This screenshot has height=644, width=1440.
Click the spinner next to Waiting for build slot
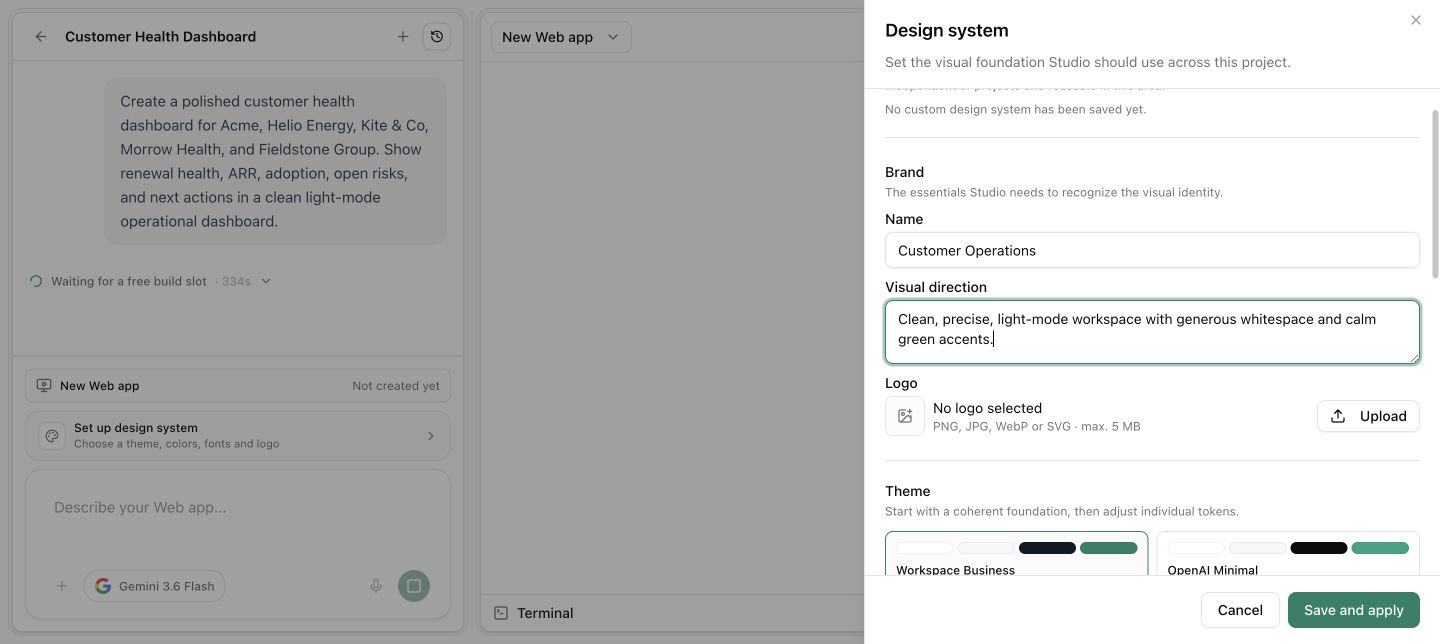tap(36, 281)
